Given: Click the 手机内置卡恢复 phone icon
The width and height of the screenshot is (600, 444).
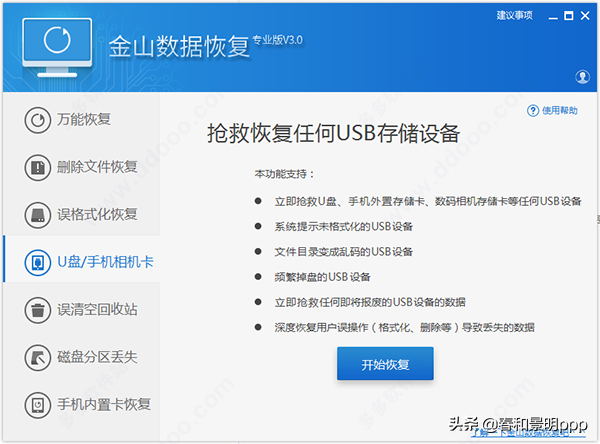Looking at the screenshot, I should (38, 405).
